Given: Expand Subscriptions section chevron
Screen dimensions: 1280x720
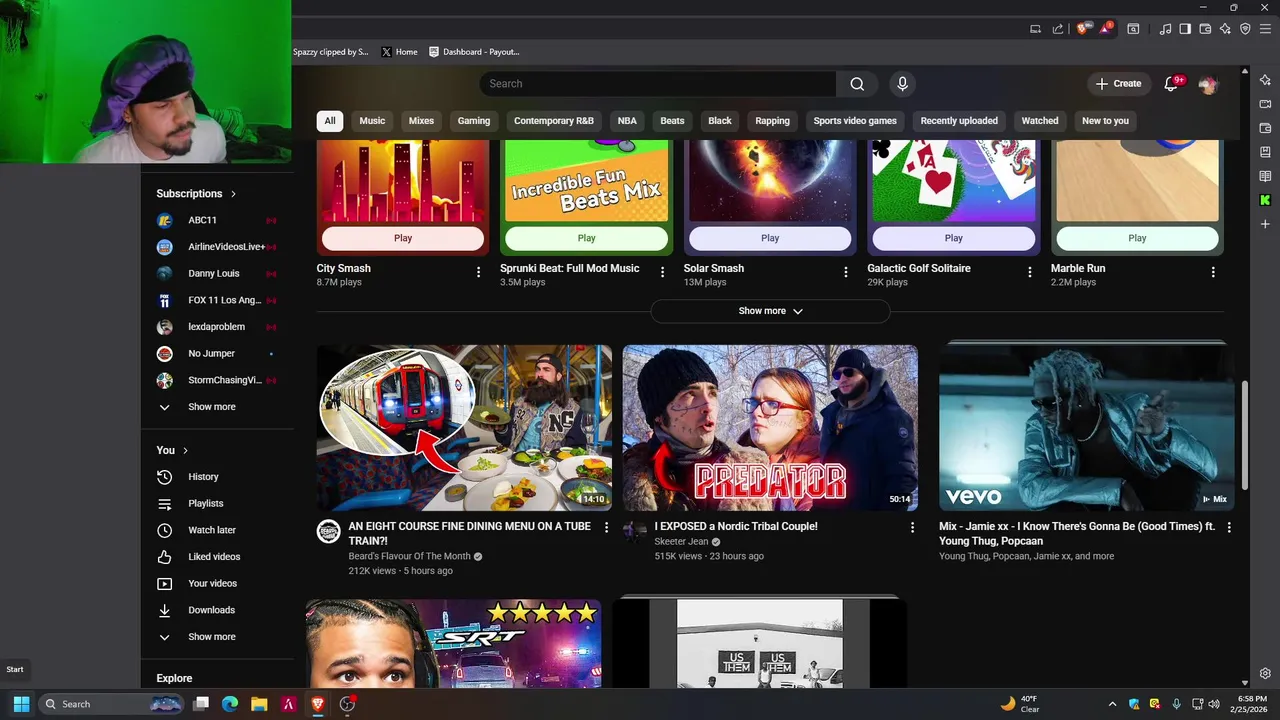Looking at the screenshot, I should tap(233, 194).
